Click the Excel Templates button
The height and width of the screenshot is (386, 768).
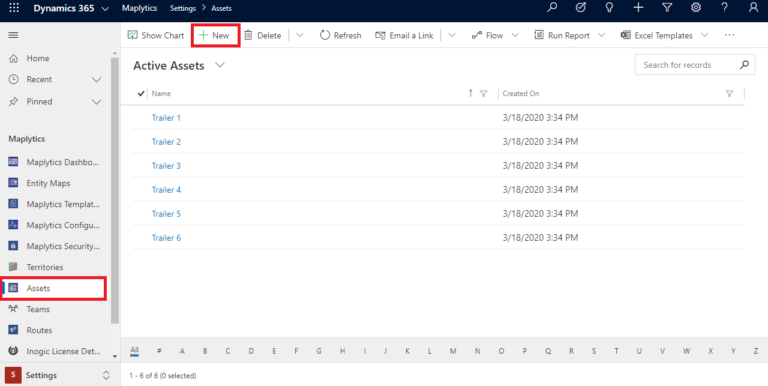[x=657, y=35]
